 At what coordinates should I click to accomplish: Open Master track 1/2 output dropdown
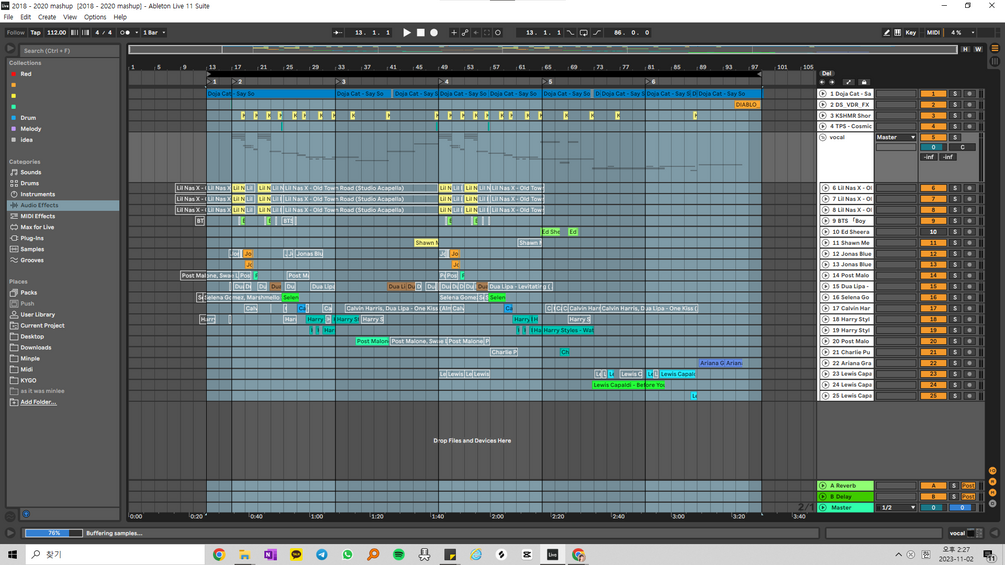point(896,507)
